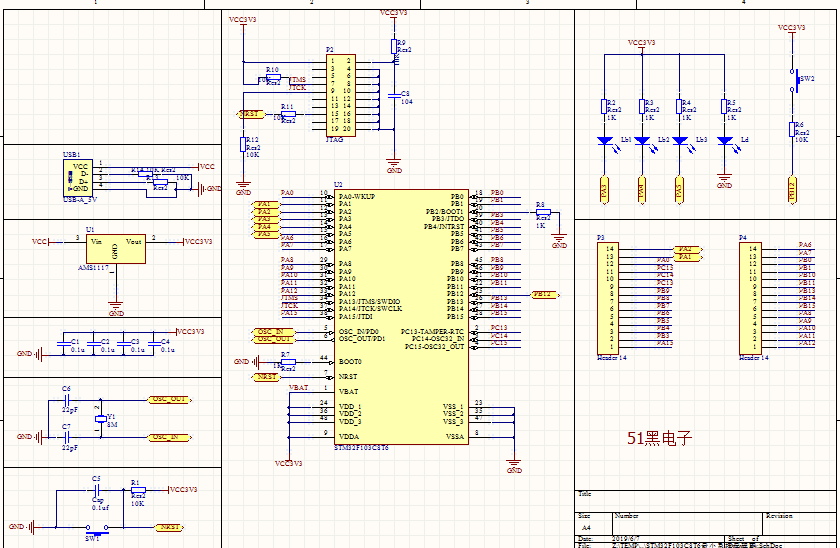The width and height of the screenshot is (840, 548).
Task: Click the OSC_IN port on U2 pin 5
Action: click(274, 332)
